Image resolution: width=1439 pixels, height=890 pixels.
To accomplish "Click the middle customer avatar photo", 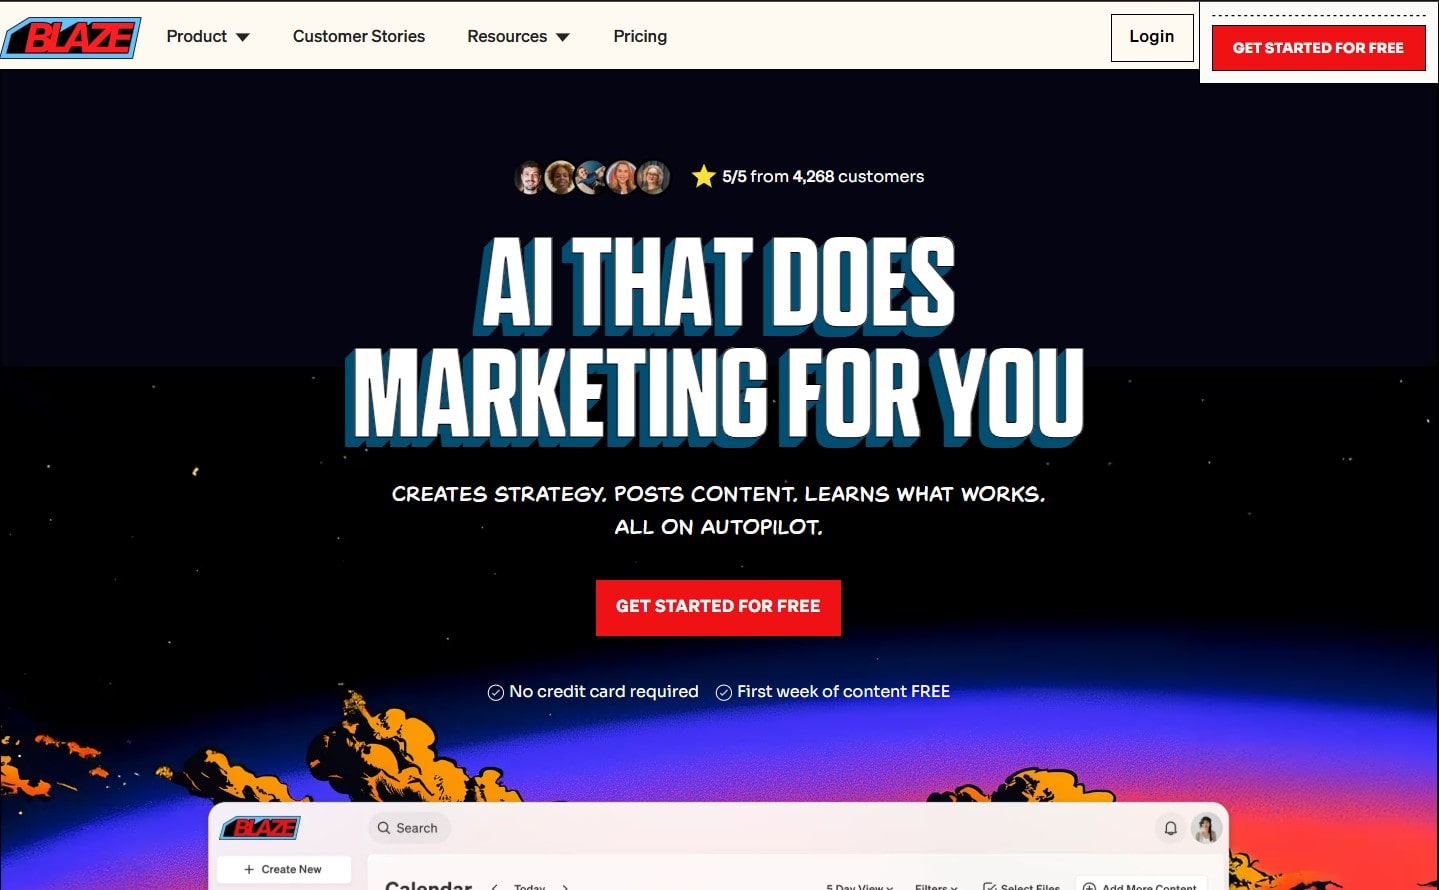I will pos(591,178).
